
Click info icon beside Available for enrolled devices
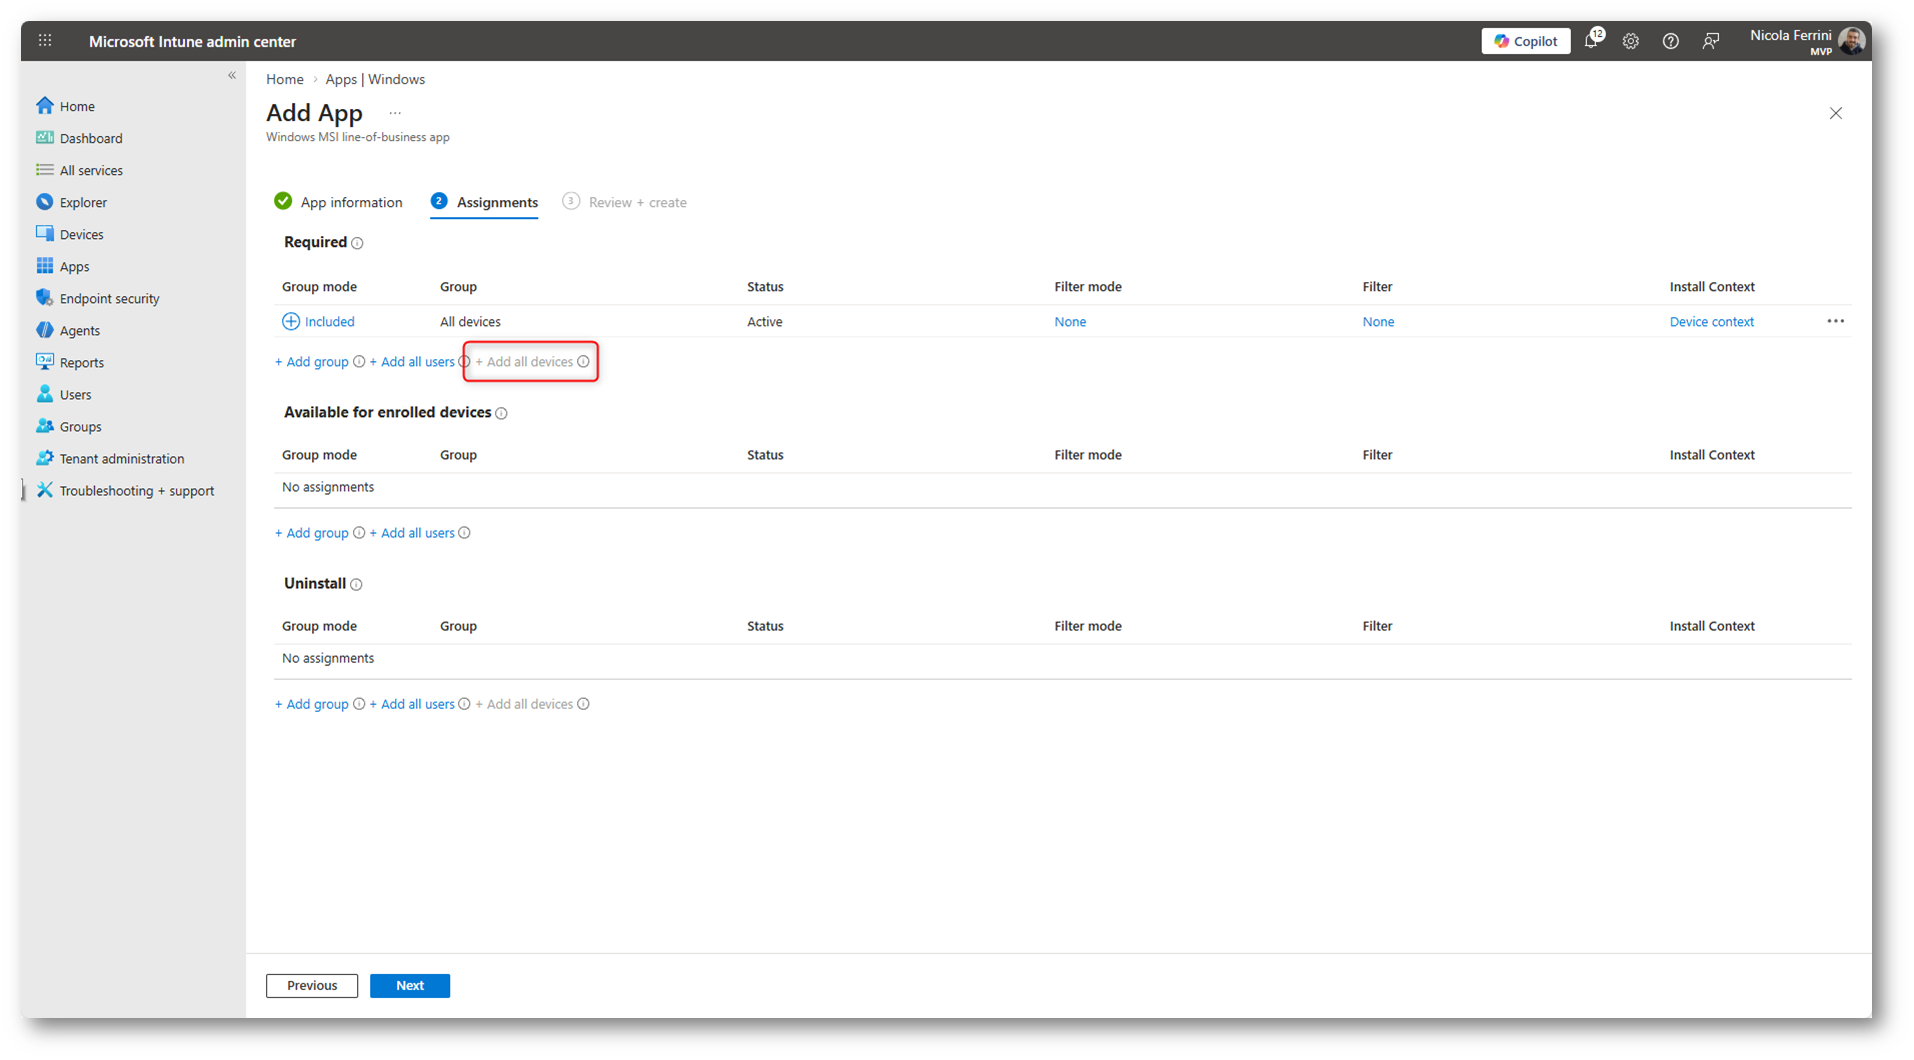tap(502, 413)
